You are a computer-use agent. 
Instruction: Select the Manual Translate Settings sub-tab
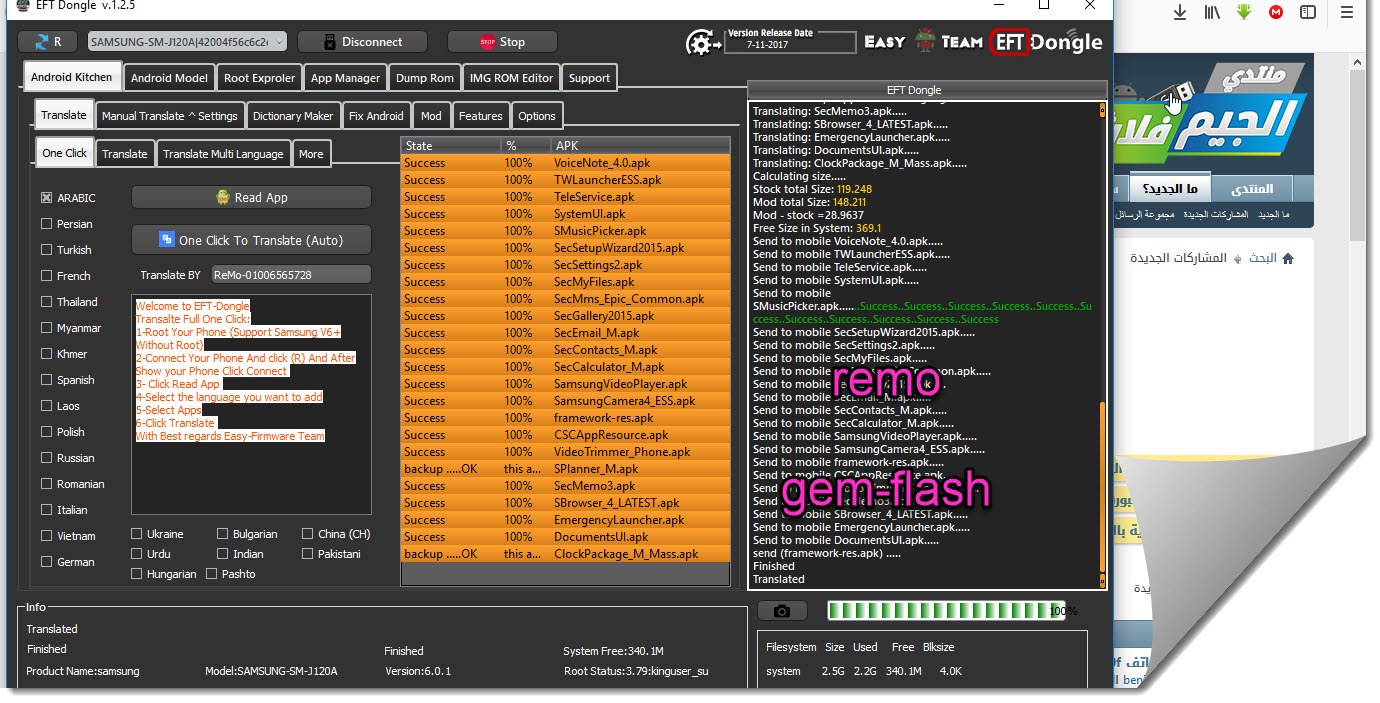170,116
